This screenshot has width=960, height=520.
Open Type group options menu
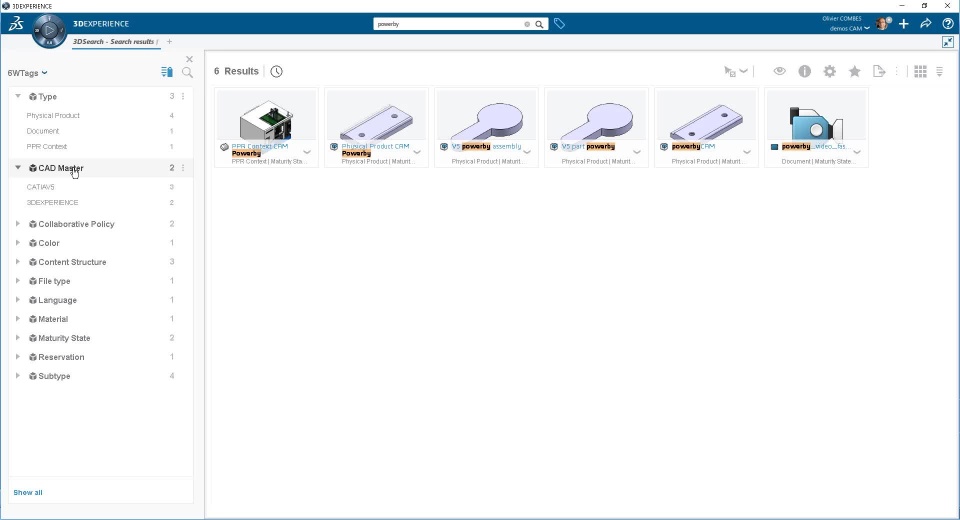tap(183, 96)
